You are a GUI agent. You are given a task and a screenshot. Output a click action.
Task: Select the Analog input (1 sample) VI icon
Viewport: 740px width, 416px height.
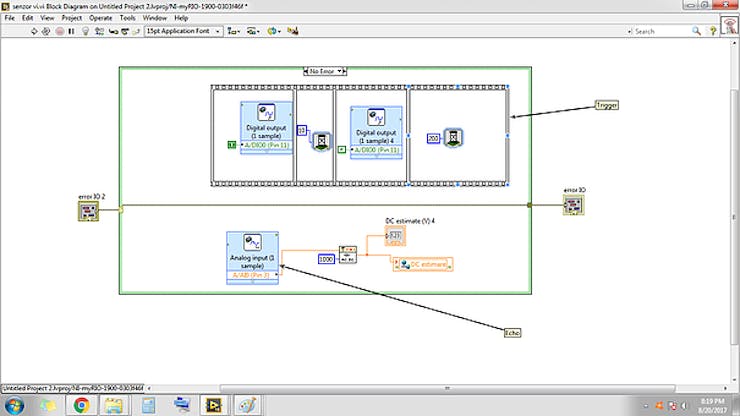(252, 242)
